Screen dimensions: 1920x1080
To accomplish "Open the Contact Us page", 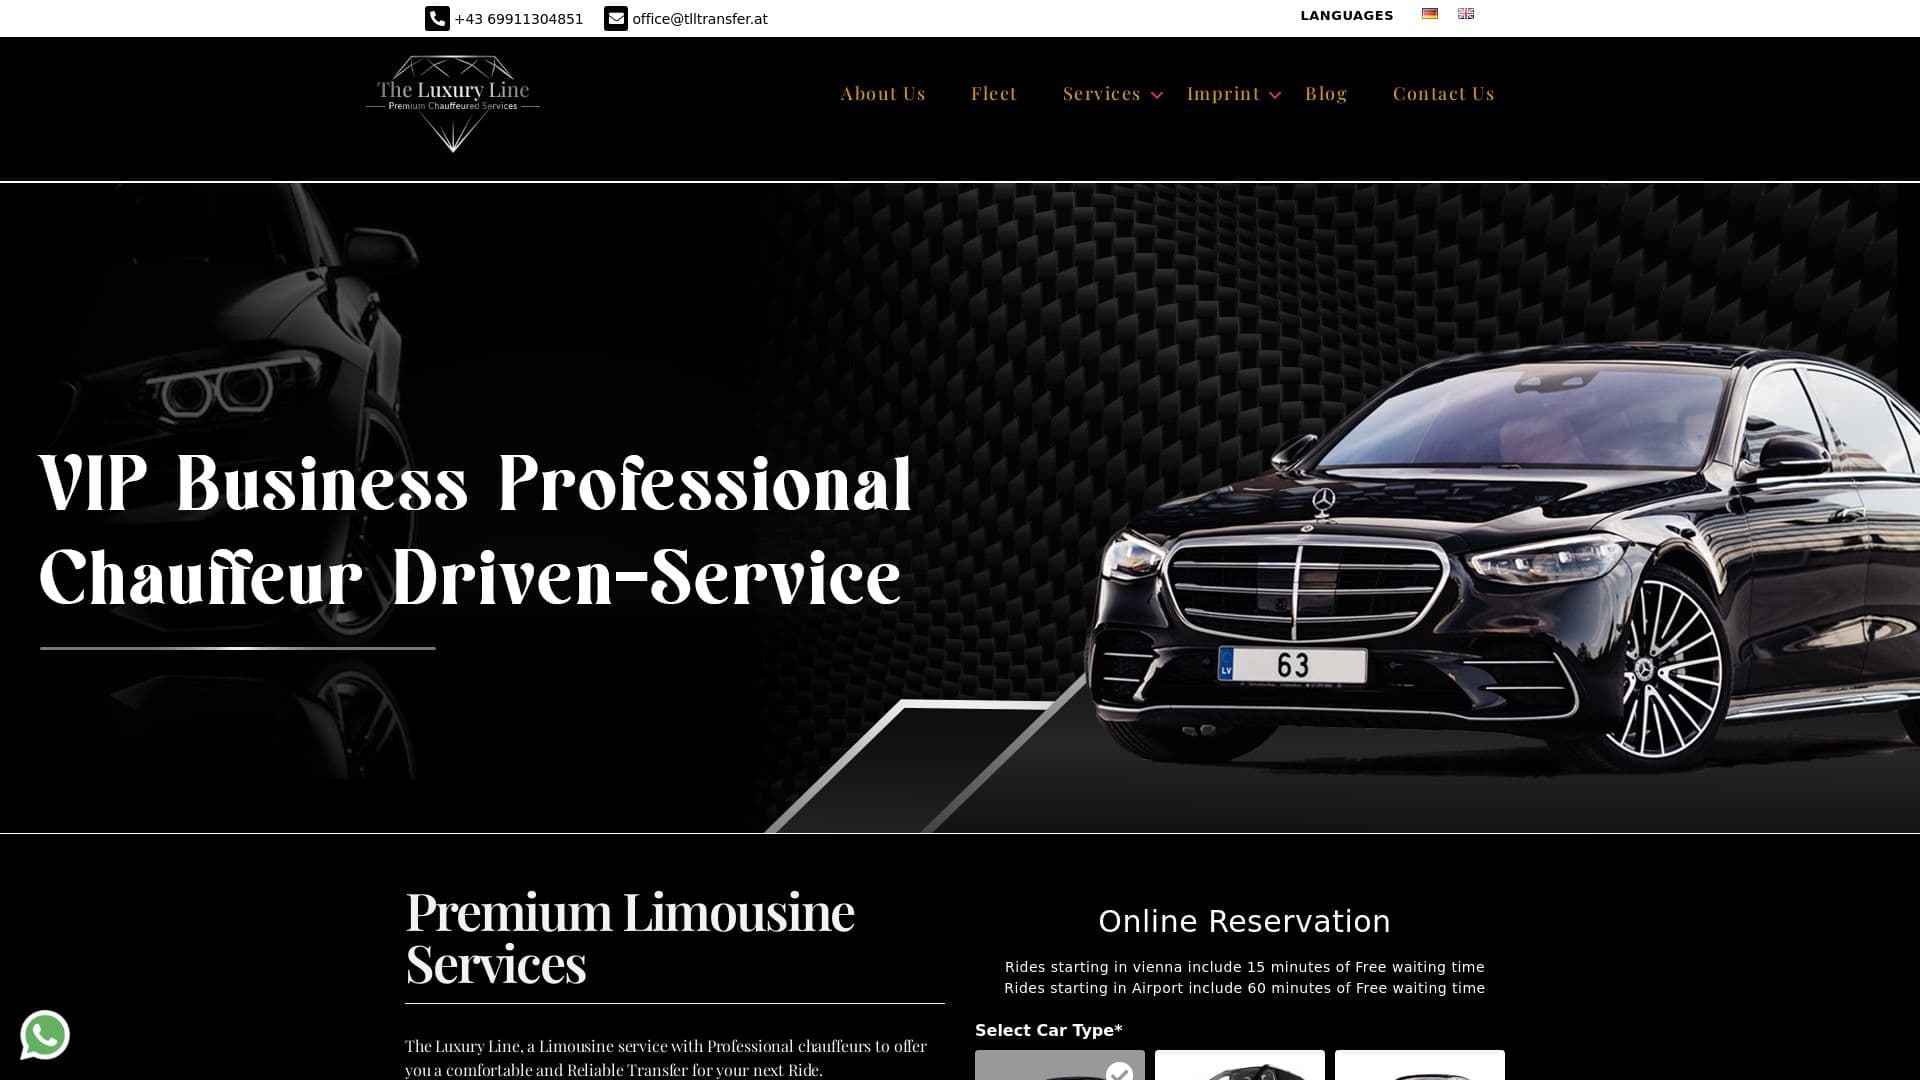I will pos(1443,93).
